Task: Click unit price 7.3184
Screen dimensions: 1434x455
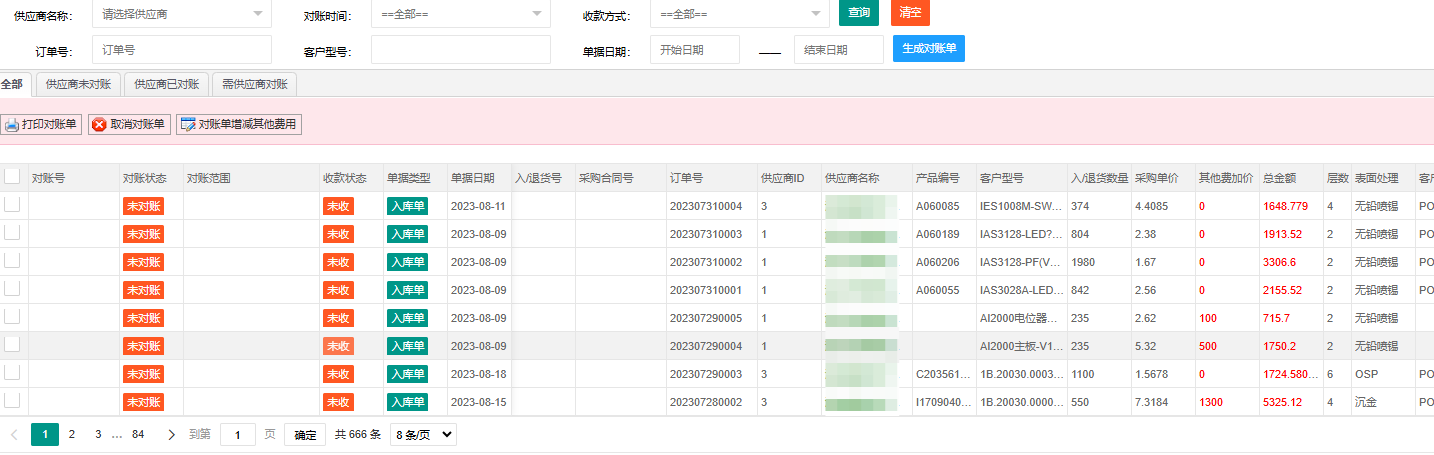Action: click(x=1151, y=402)
